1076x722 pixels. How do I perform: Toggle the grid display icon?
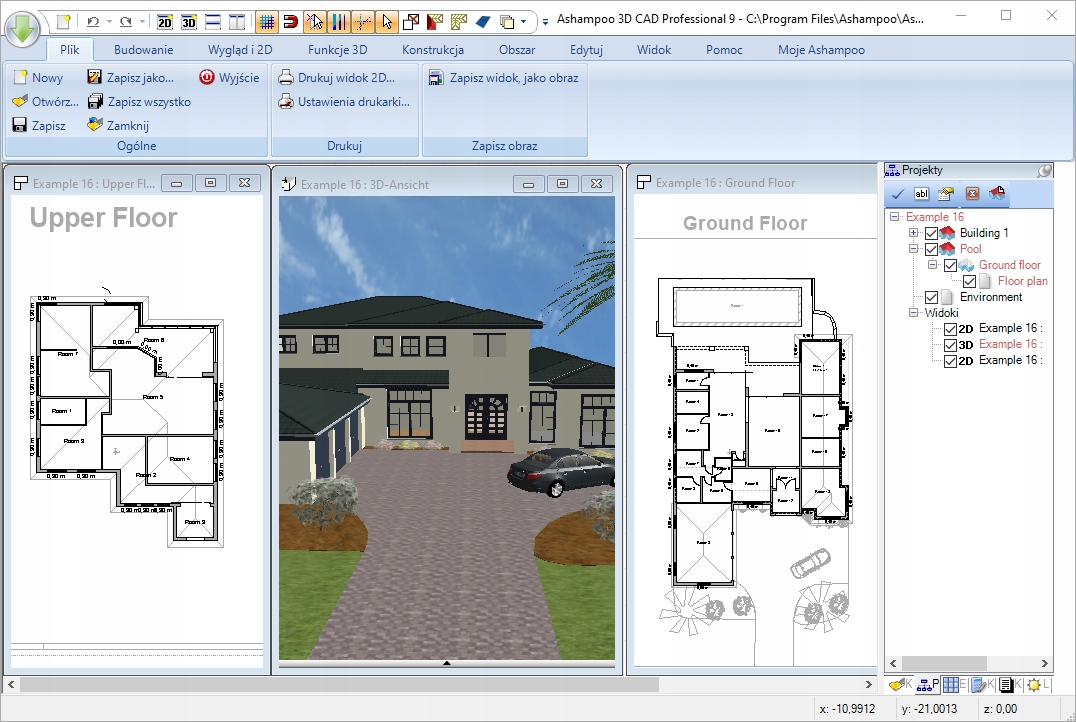(x=267, y=21)
